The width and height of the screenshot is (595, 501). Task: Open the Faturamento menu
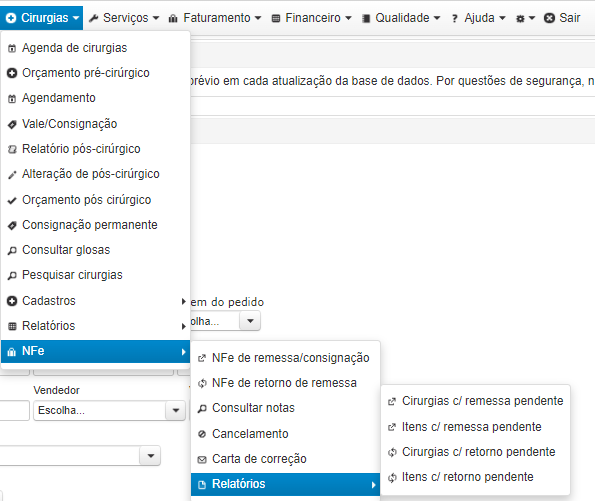(215, 18)
